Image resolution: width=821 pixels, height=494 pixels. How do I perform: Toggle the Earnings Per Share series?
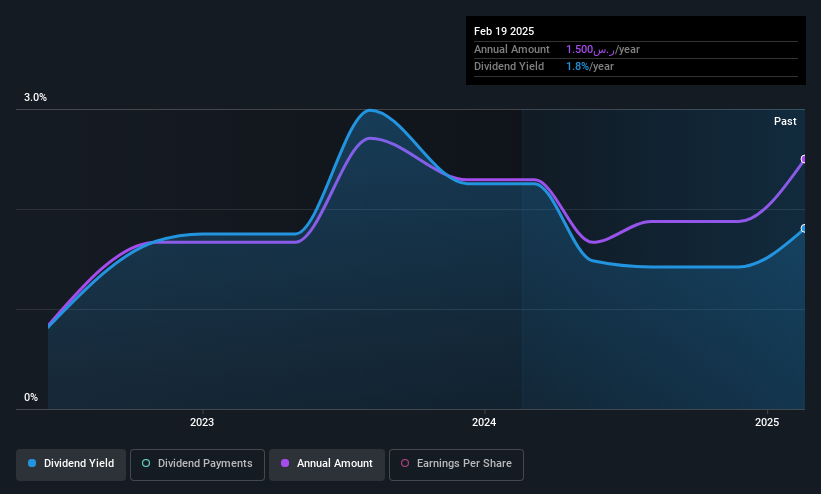tap(456, 464)
